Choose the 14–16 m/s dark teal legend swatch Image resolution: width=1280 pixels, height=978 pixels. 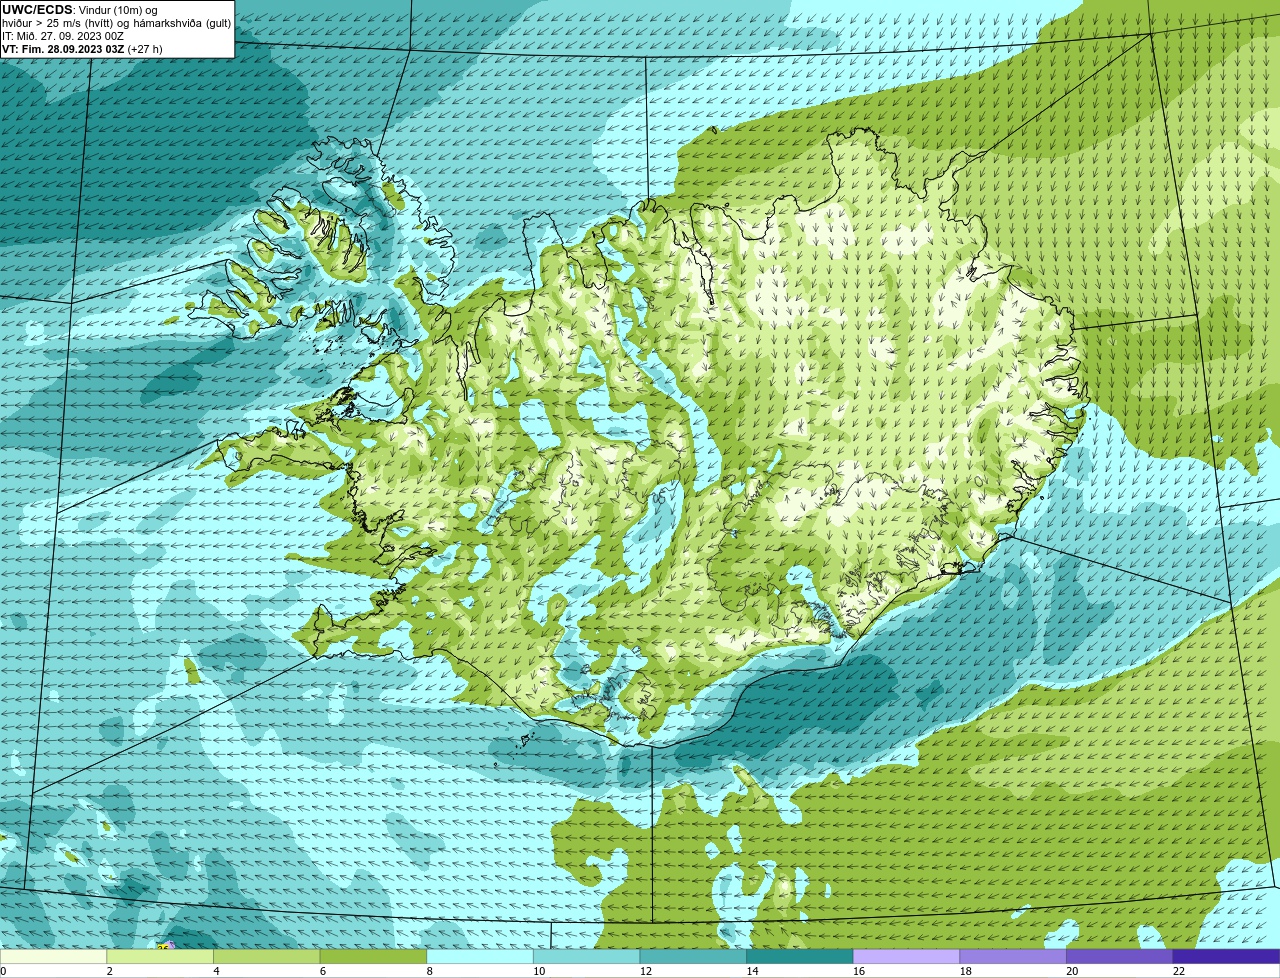(800, 956)
